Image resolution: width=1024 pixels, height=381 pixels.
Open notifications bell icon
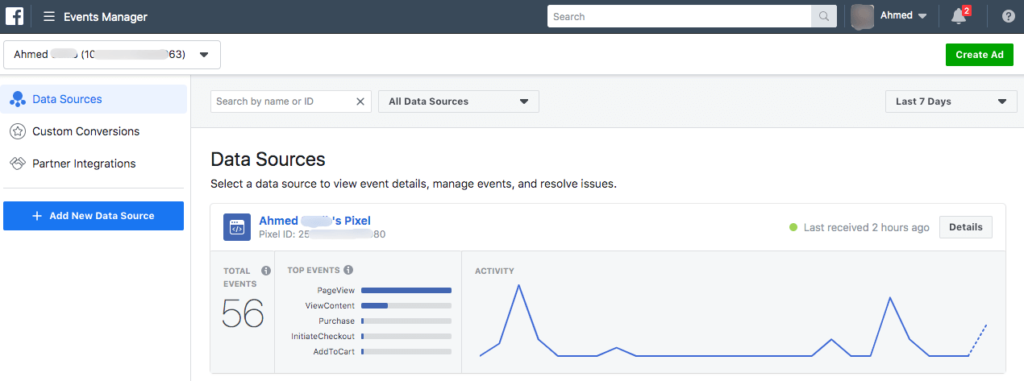[x=959, y=16]
